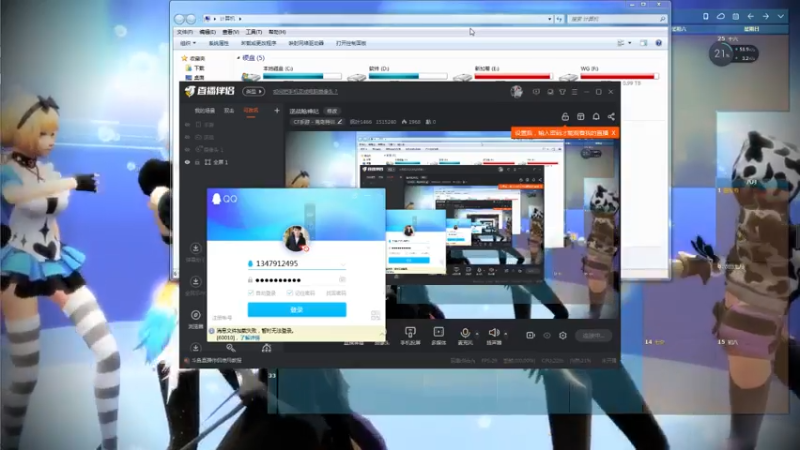This screenshot has height=450, width=800.
Task: Switch to the first scene tab
Action: 204,111
